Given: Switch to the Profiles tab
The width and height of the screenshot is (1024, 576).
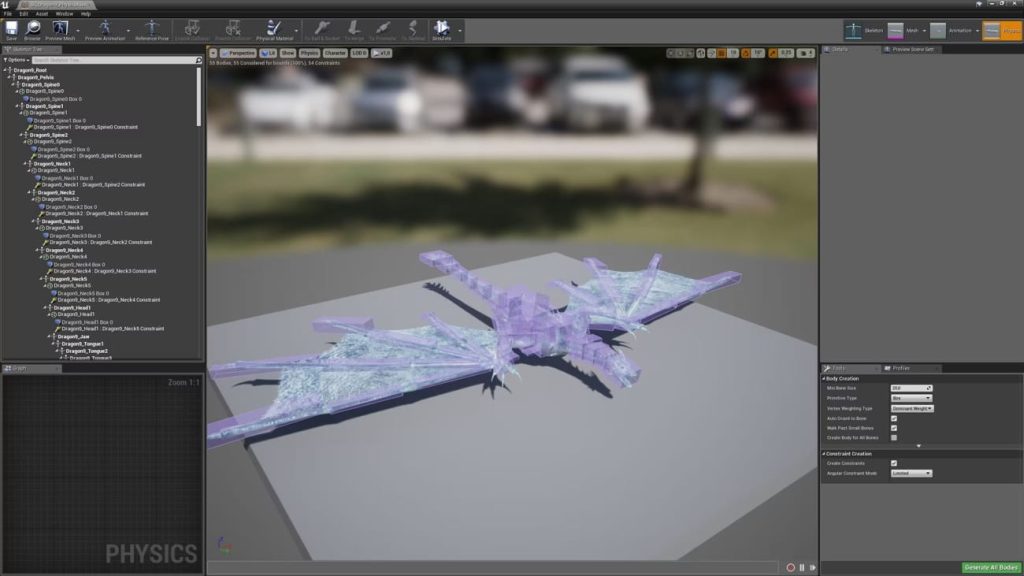Looking at the screenshot, I should point(900,368).
